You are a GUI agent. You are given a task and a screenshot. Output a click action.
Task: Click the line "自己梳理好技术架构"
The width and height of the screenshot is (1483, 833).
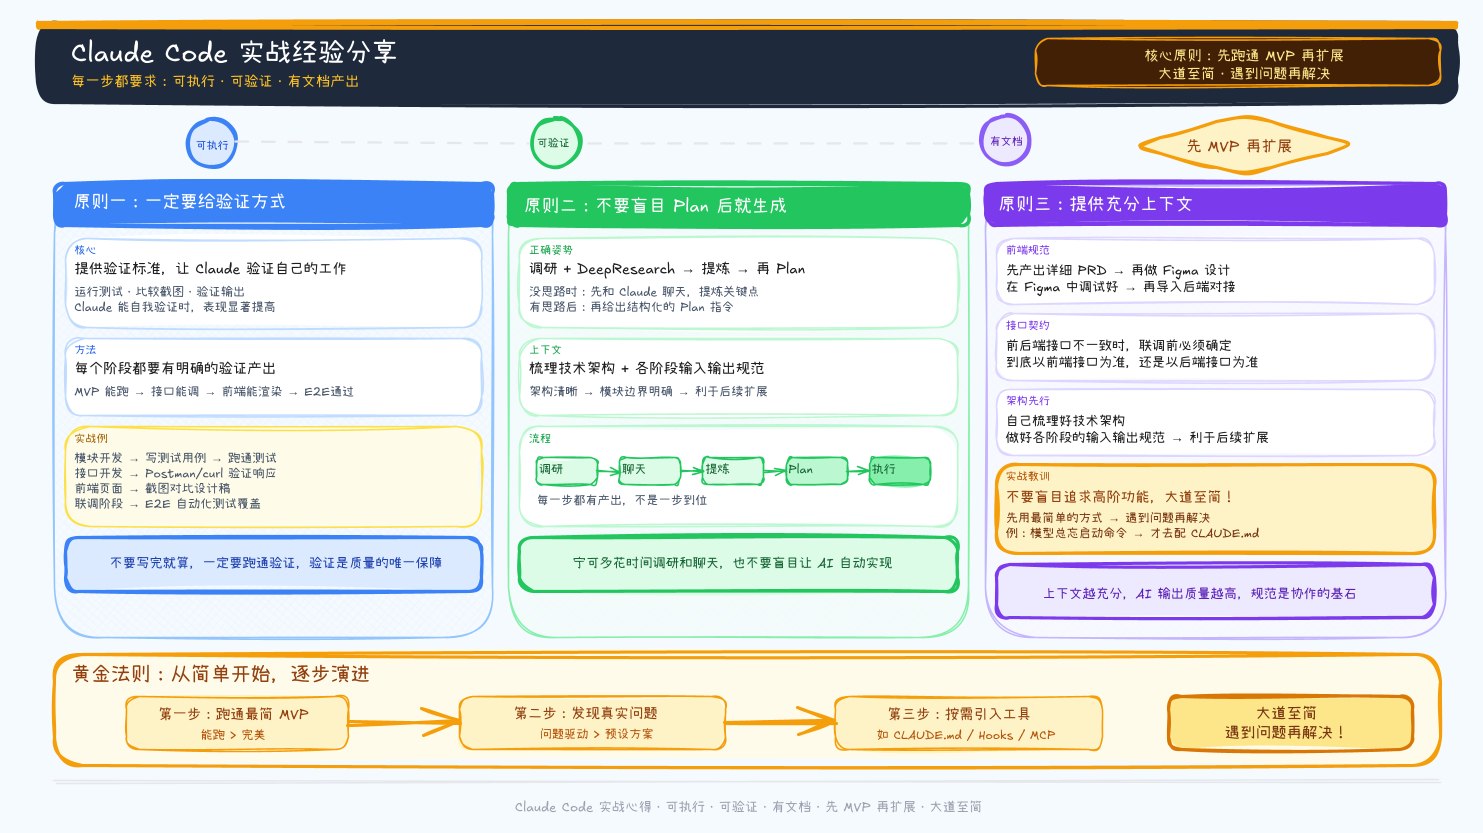tap(1065, 421)
